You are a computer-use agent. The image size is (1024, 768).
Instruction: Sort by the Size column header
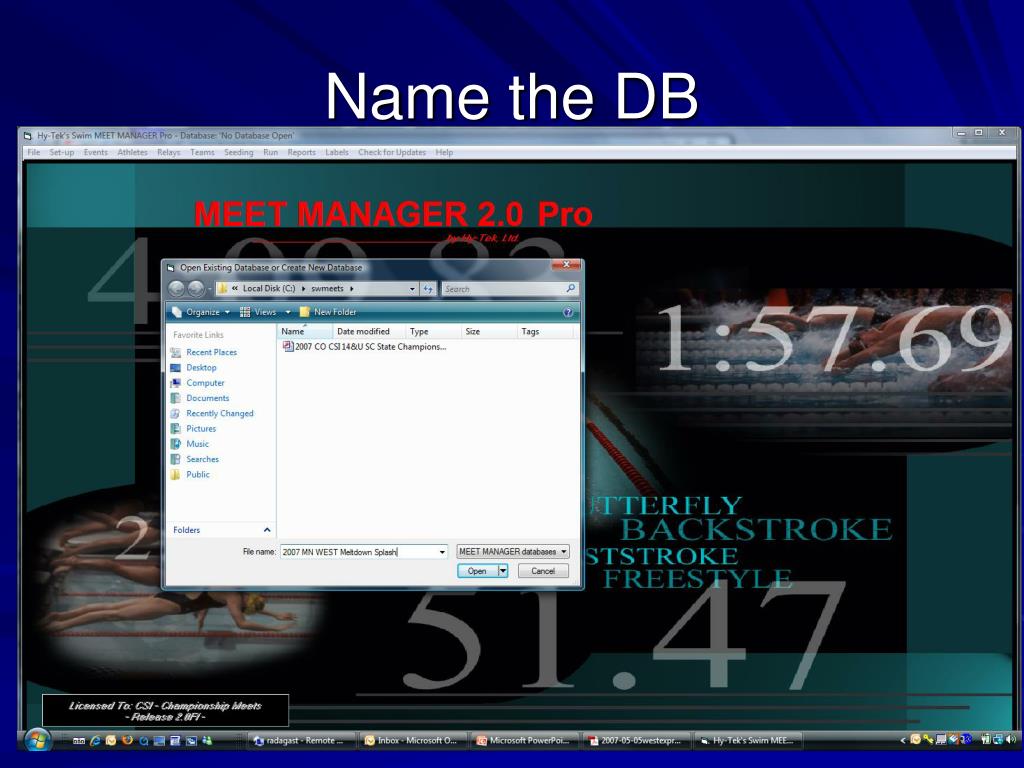[489, 331]
